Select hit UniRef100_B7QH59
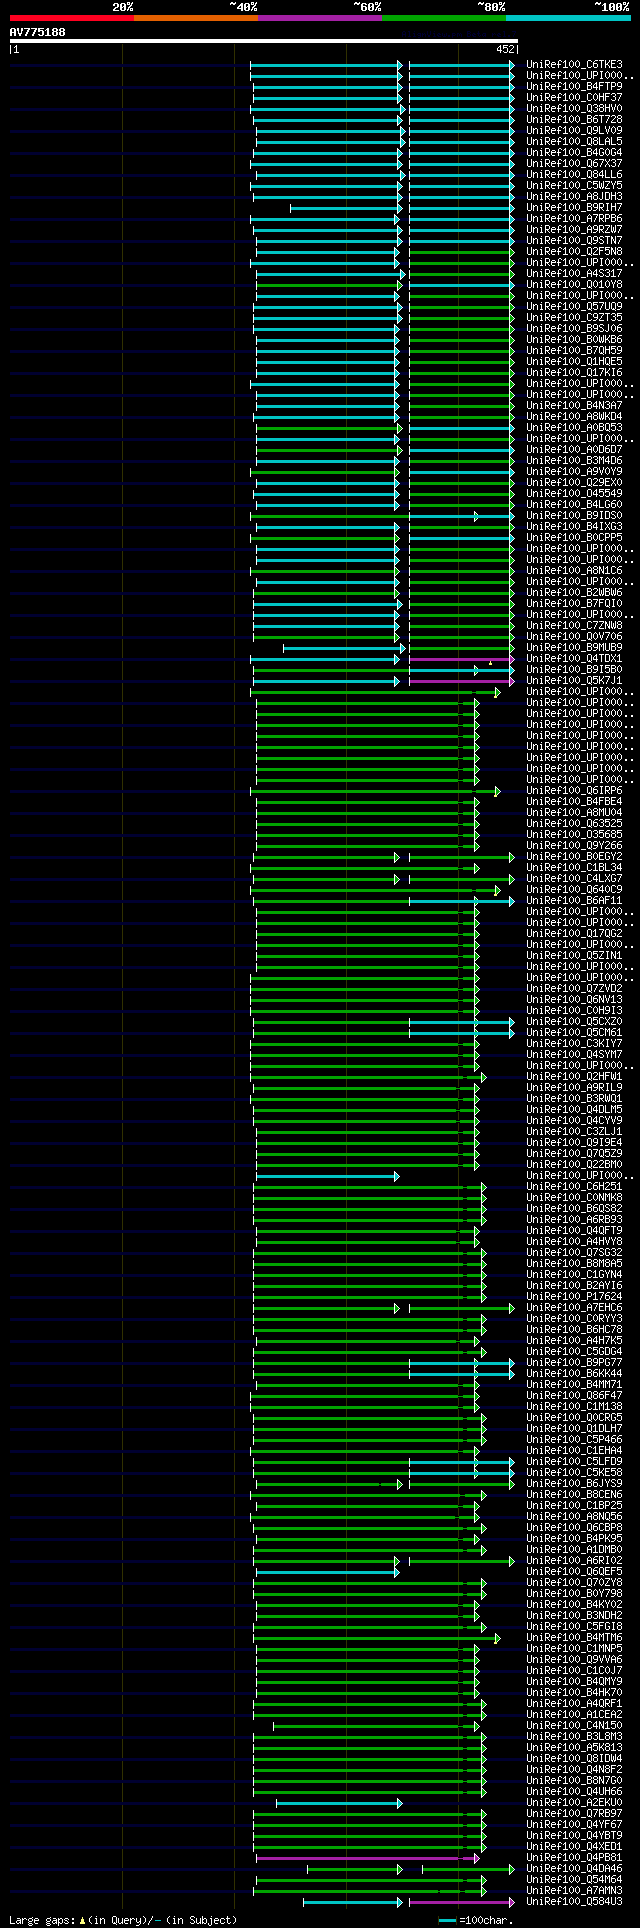 [x=574, y=351]
